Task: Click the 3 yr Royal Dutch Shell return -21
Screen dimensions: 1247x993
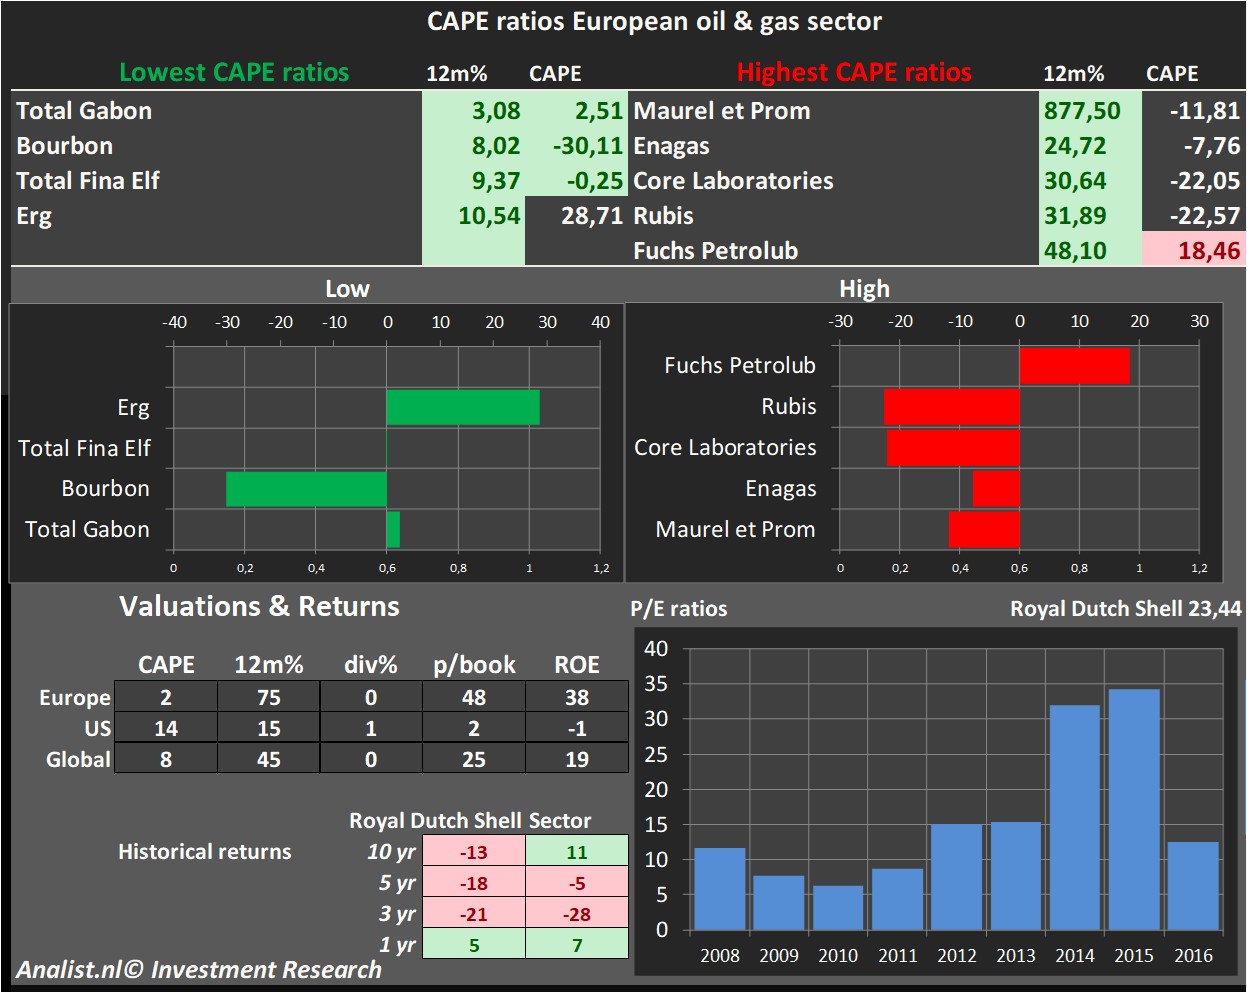Action: pos(474,914)
